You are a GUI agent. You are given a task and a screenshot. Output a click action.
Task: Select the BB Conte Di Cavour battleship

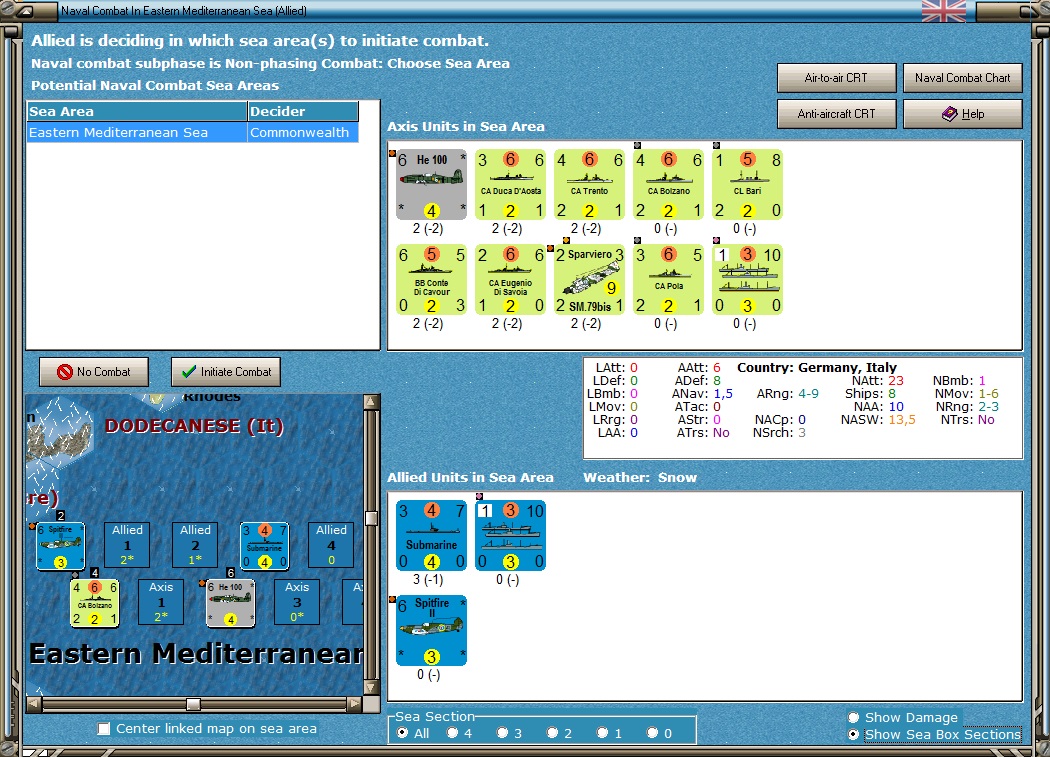431,280
